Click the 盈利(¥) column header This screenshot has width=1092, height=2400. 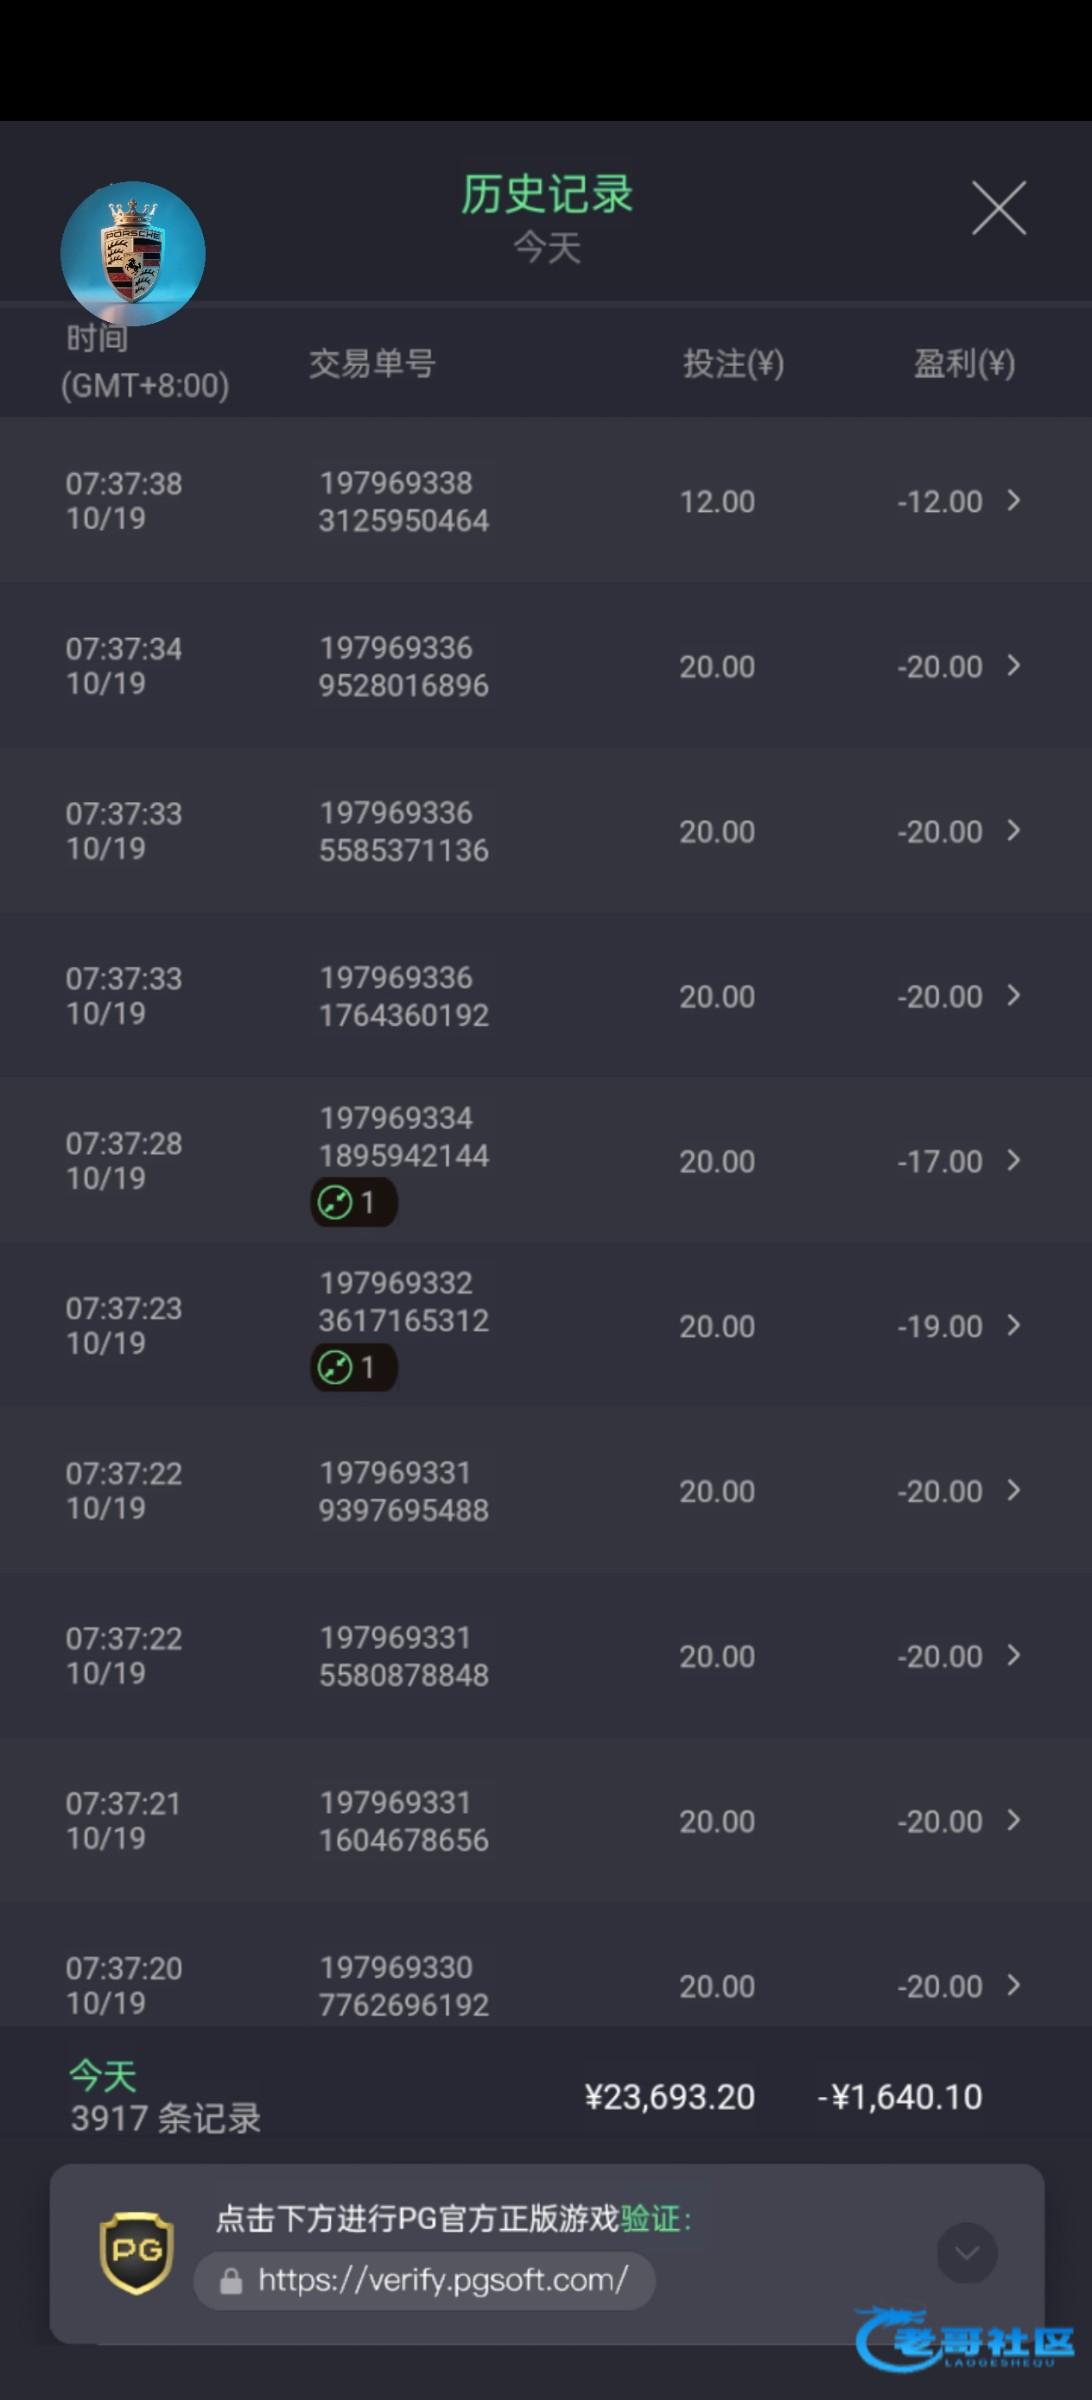pos(964,364)
